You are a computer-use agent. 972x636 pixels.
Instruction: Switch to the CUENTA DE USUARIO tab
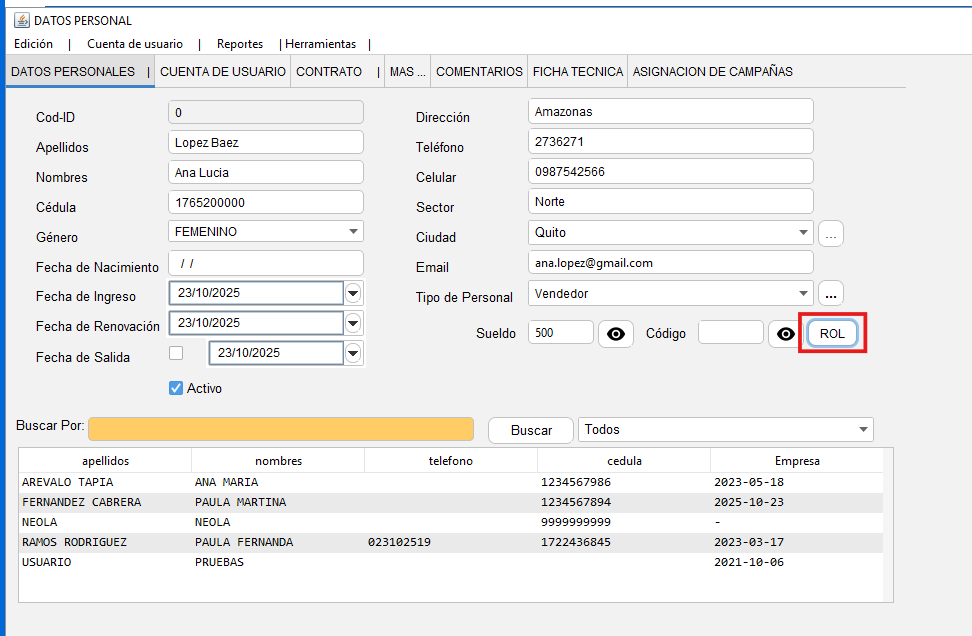click(223, 72)
